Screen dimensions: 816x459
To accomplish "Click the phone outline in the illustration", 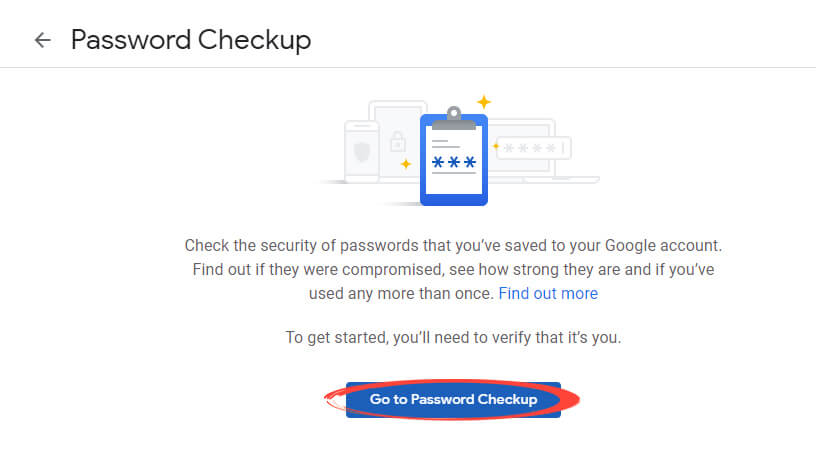I will pos(362,152).
